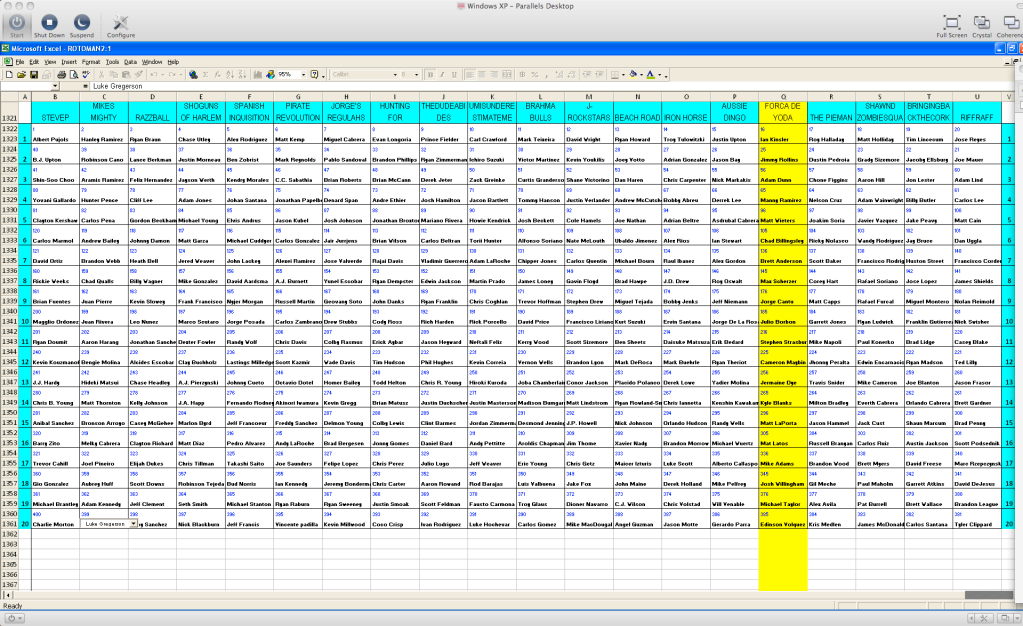Apply Percent style from the toolbar

point(534,74)
